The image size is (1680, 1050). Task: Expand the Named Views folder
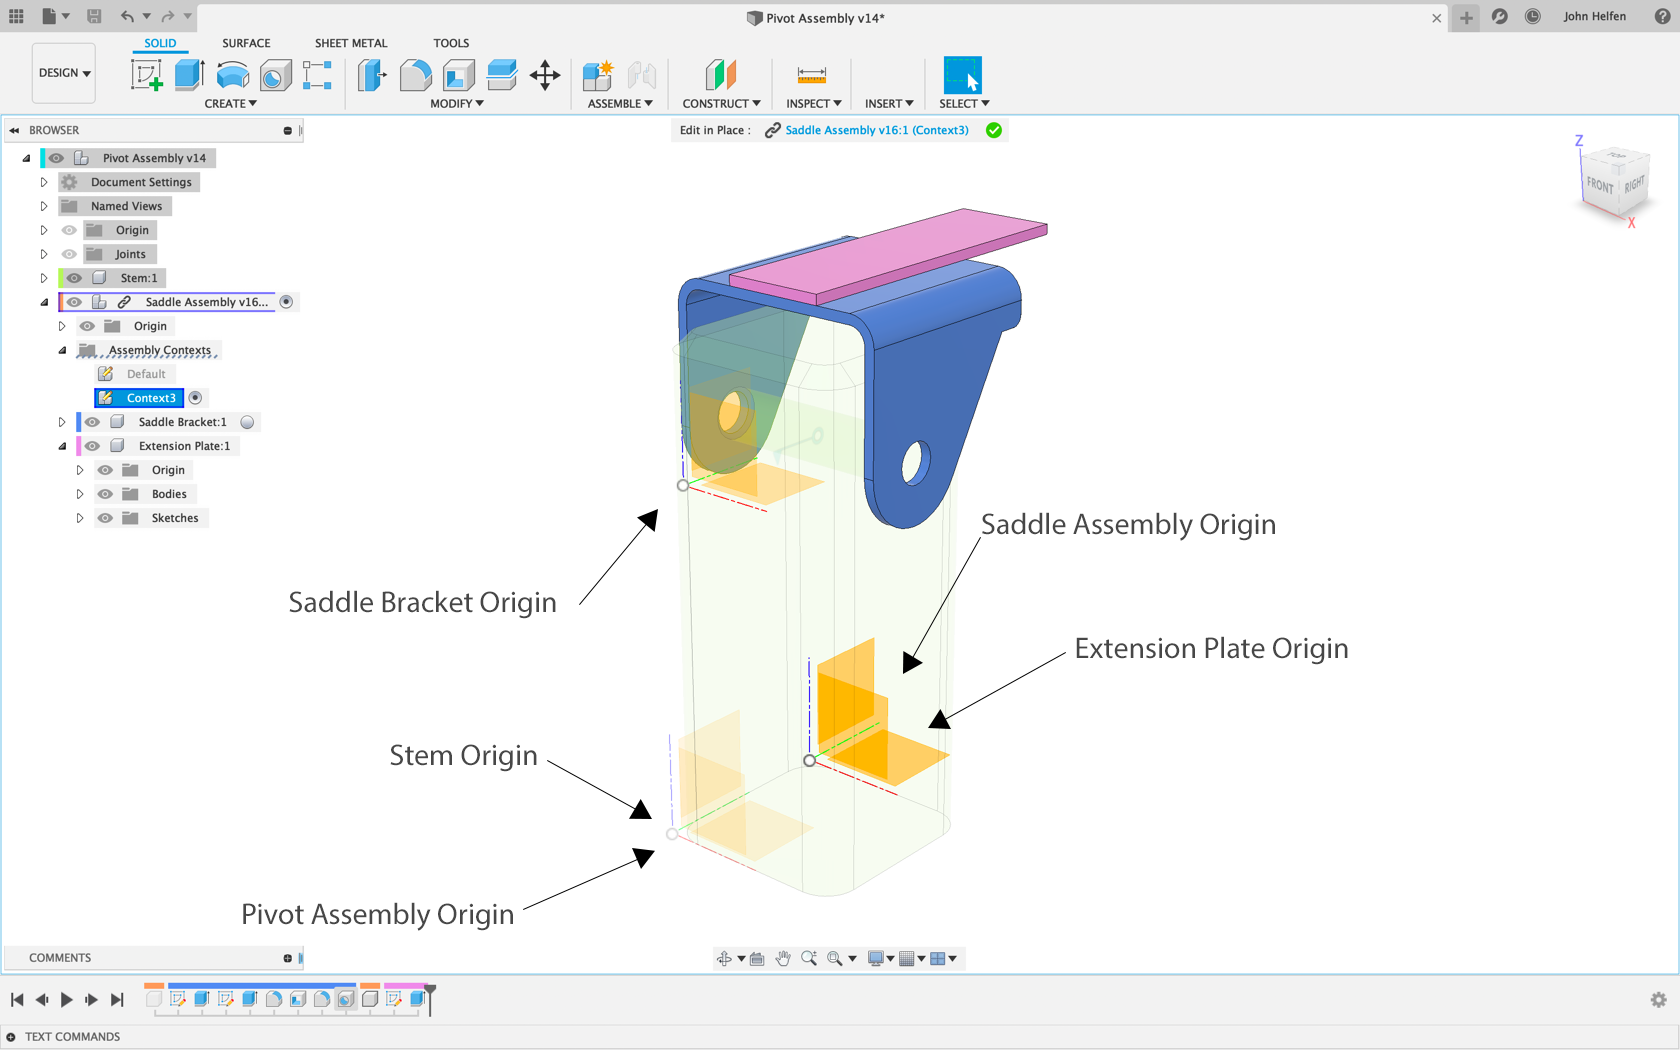[44, 206]
